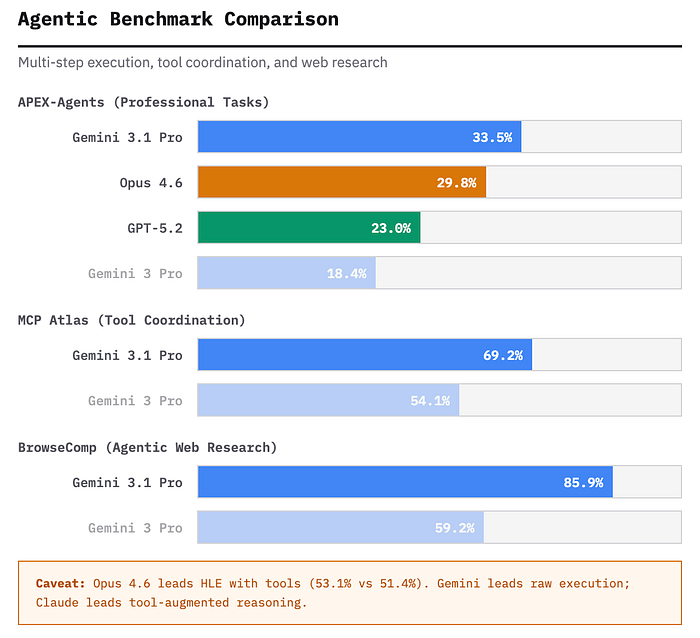Click the "MCP Atlas (Tool Coordination)" heading
Viewport: 700px width, 638px height.
(x=131, y=320)
